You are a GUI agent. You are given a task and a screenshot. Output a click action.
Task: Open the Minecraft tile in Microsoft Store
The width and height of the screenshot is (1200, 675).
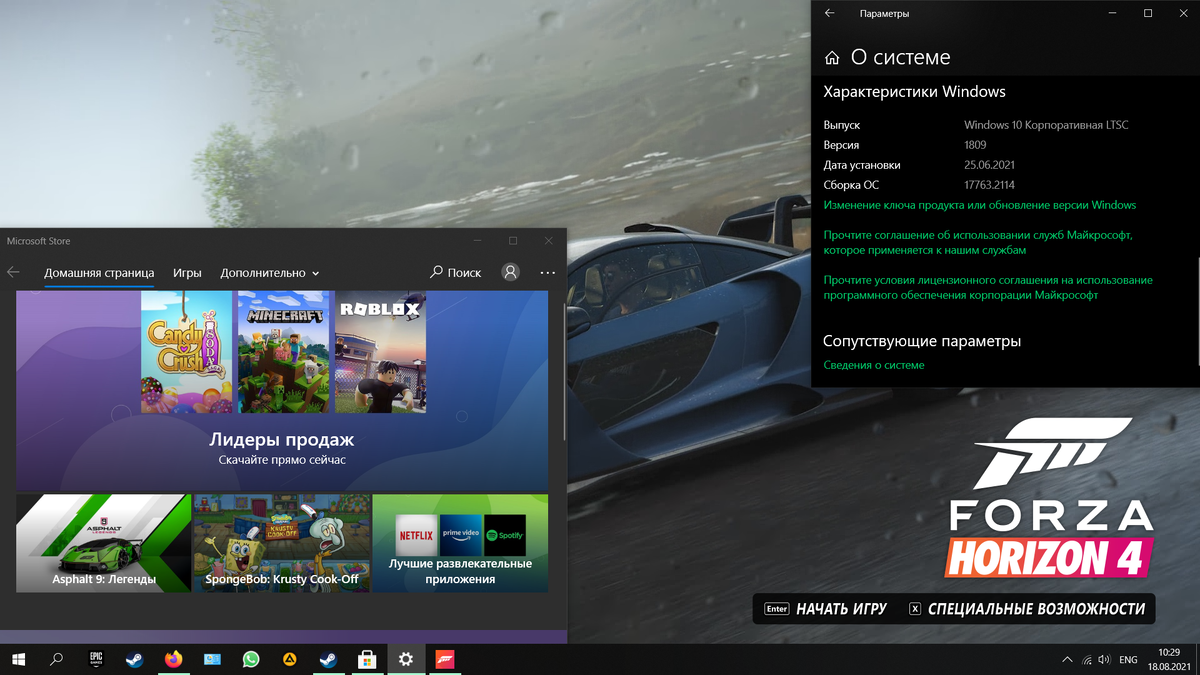285,350
